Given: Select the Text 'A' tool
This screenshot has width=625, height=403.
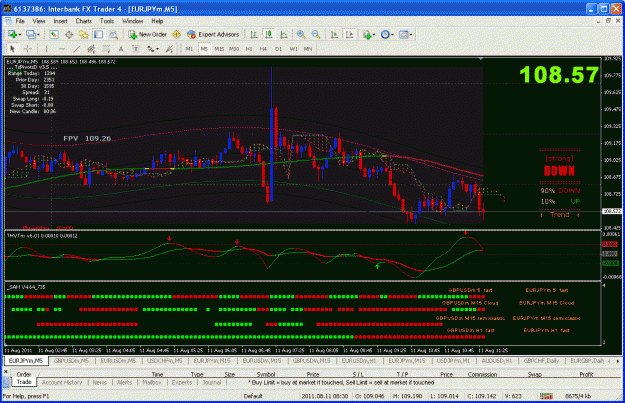Looking at the screenshot, I should 121,49.
